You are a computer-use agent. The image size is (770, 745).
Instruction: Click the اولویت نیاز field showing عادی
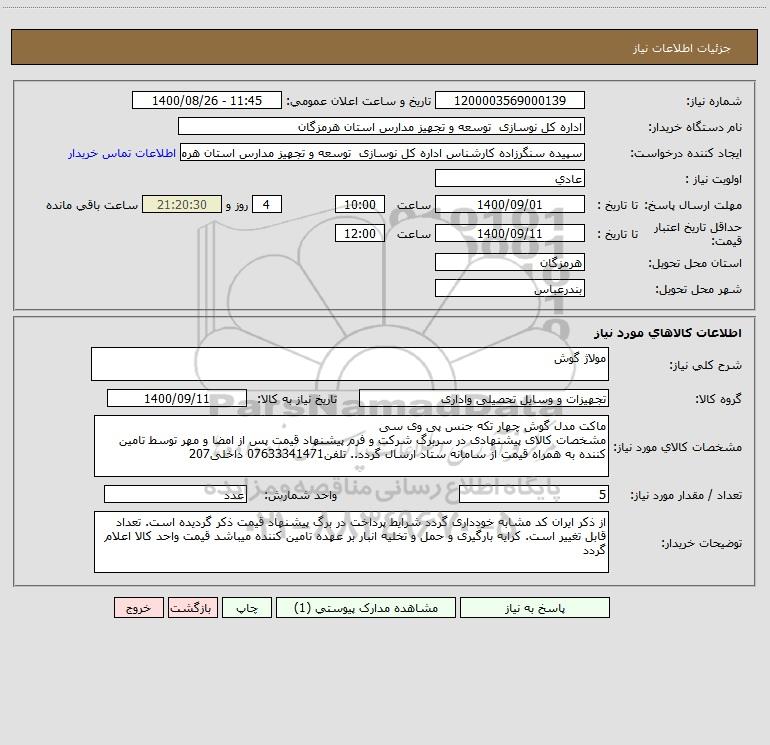point(510,178)
